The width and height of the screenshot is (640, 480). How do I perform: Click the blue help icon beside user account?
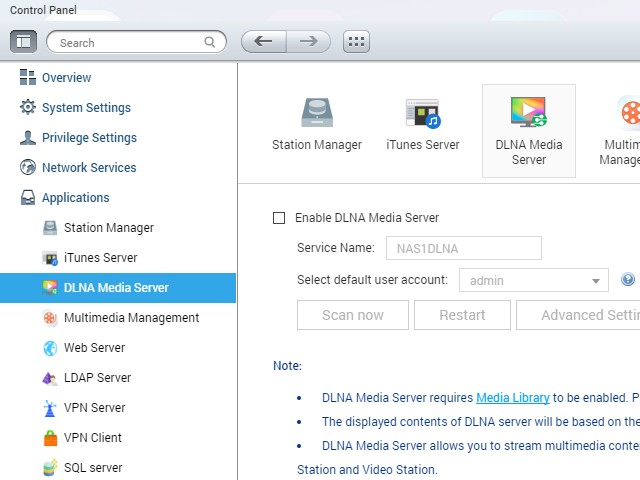(x=628, y=280)
